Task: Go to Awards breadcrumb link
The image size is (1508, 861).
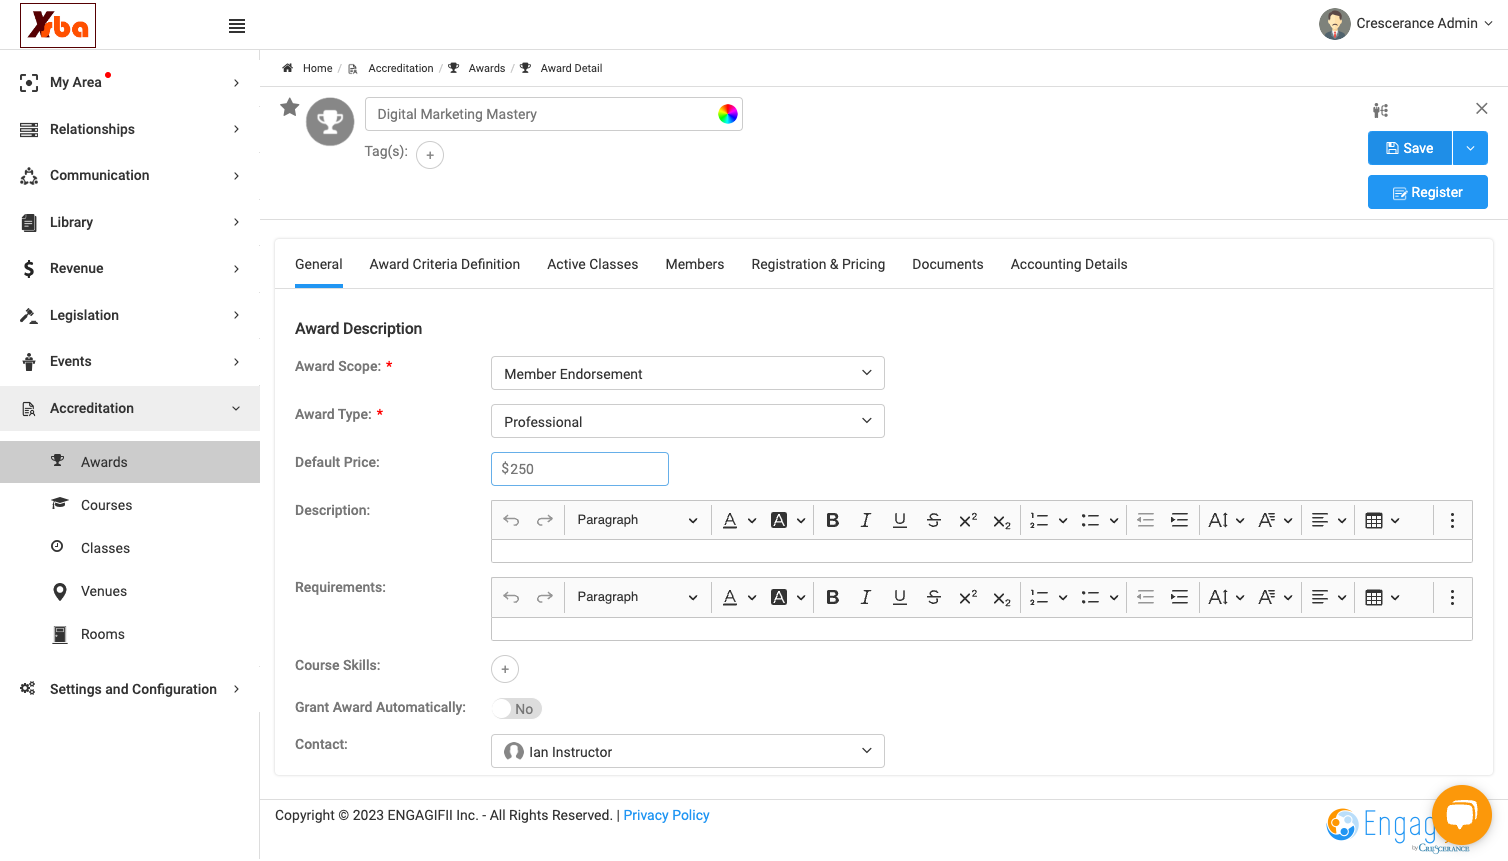Action: pyautogui.click(x=487, y=68)
